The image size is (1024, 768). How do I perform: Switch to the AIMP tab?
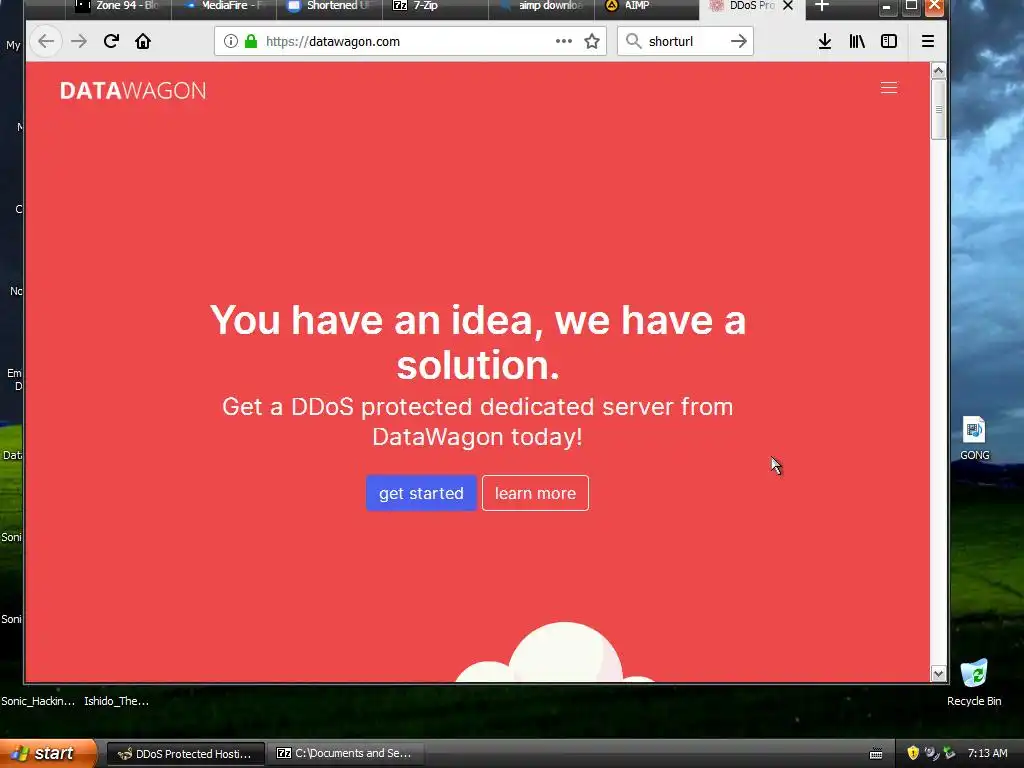tap(647, 7)
